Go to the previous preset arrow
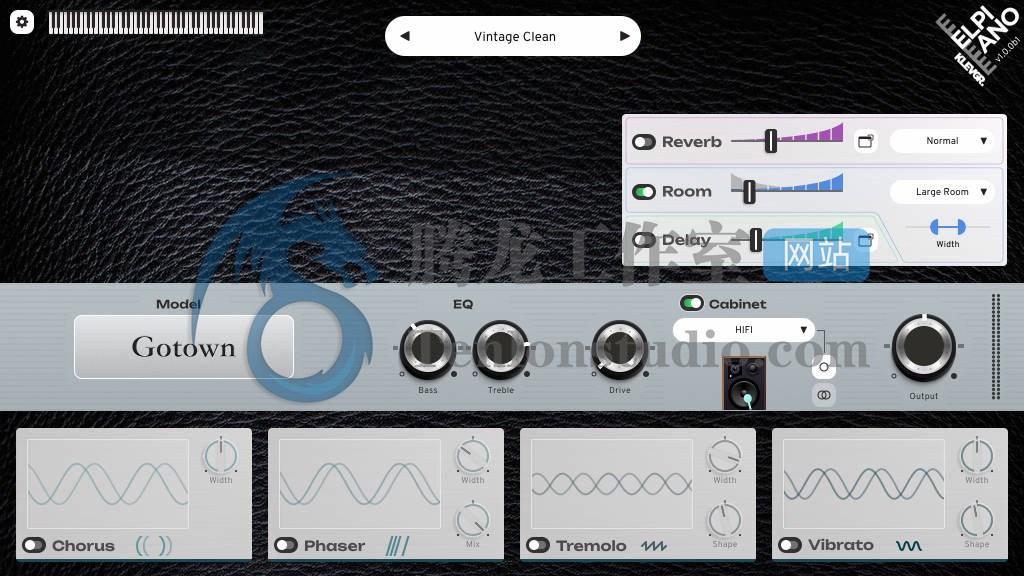The image size is (1024, 576). tap(405, 36)
